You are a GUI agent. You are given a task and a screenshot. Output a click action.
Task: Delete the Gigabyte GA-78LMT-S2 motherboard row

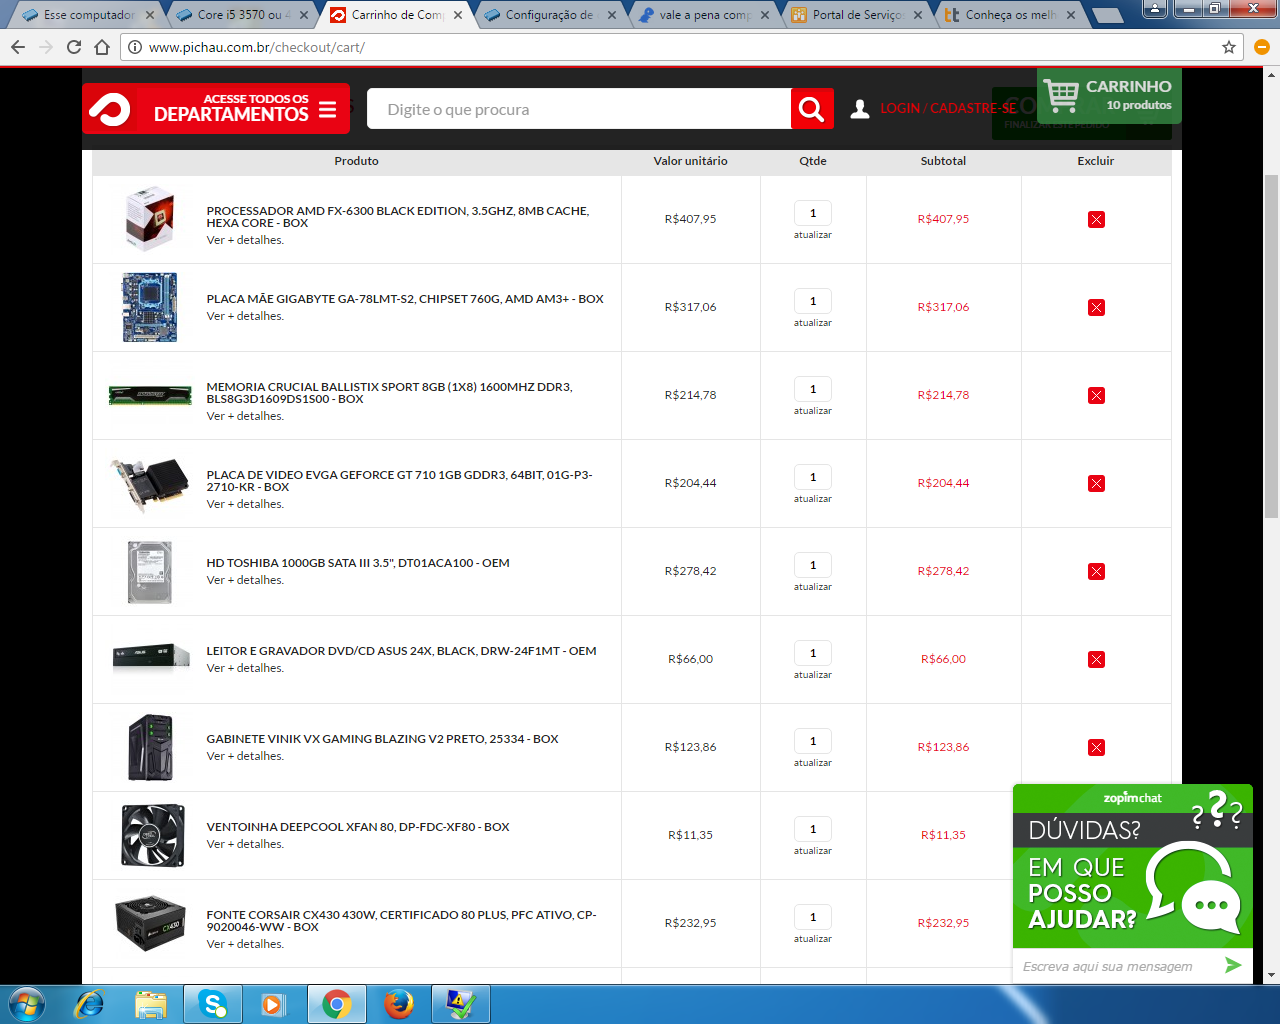pos(1096,307)
